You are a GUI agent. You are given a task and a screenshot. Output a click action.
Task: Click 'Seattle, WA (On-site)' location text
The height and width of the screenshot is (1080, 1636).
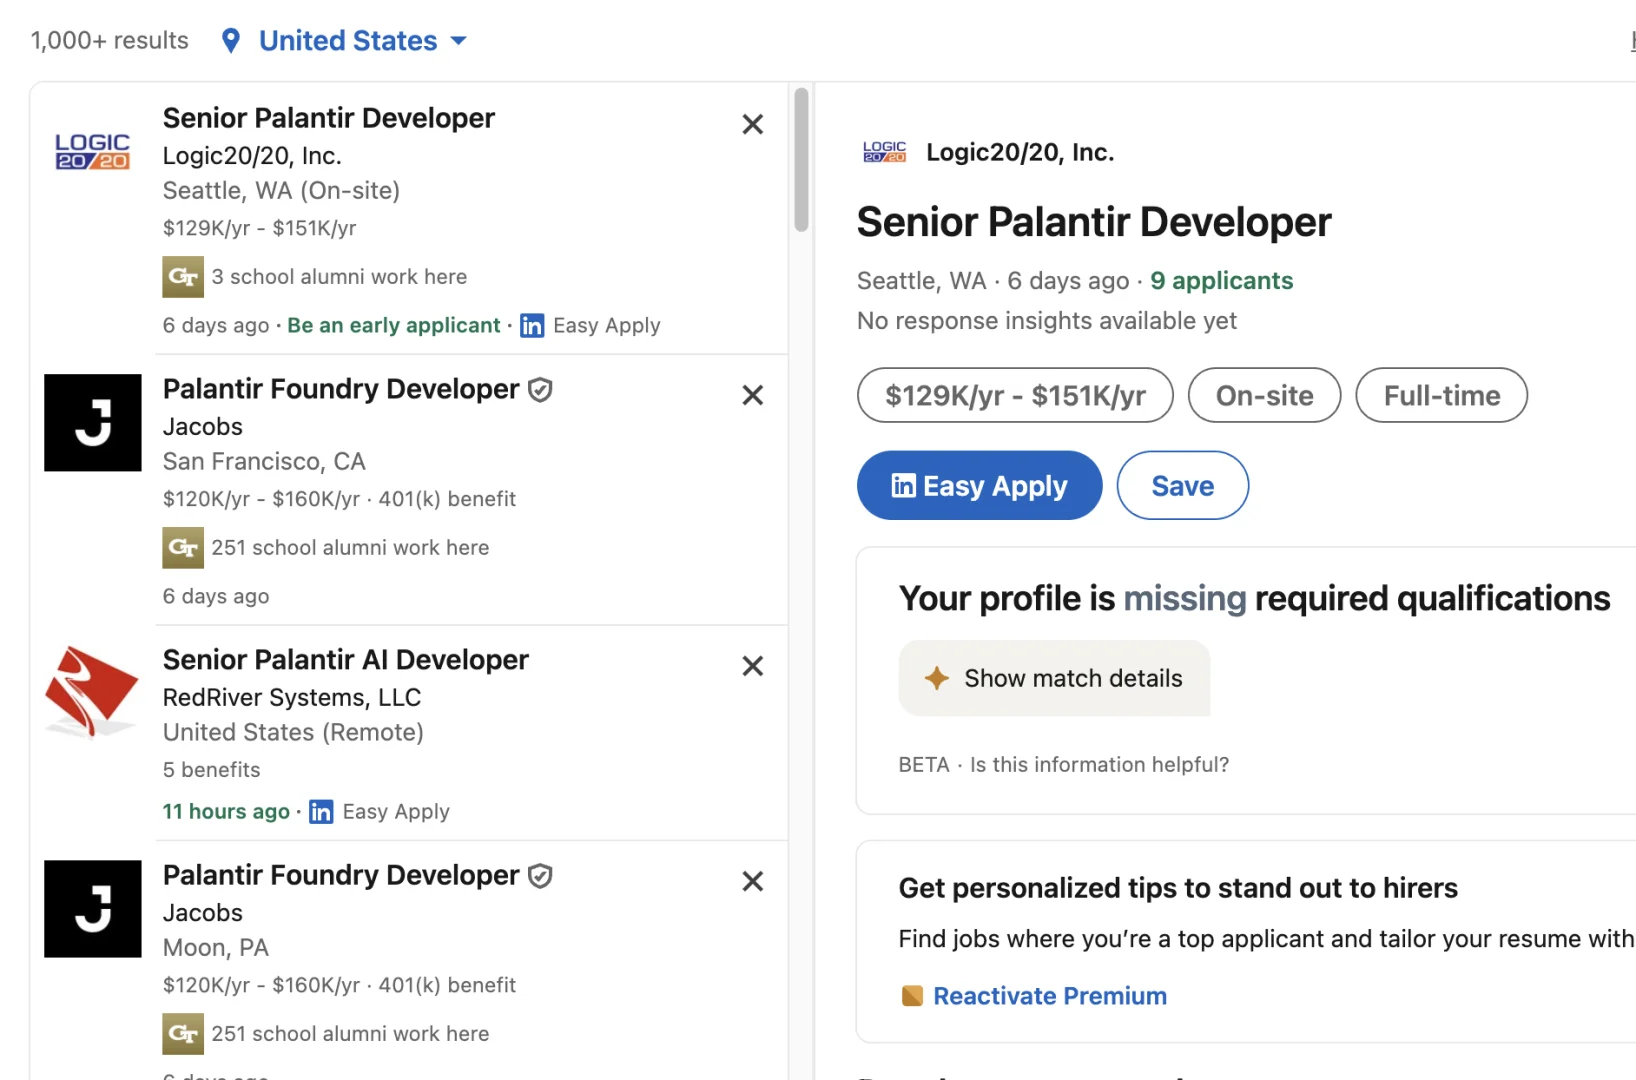coord(281,191)
